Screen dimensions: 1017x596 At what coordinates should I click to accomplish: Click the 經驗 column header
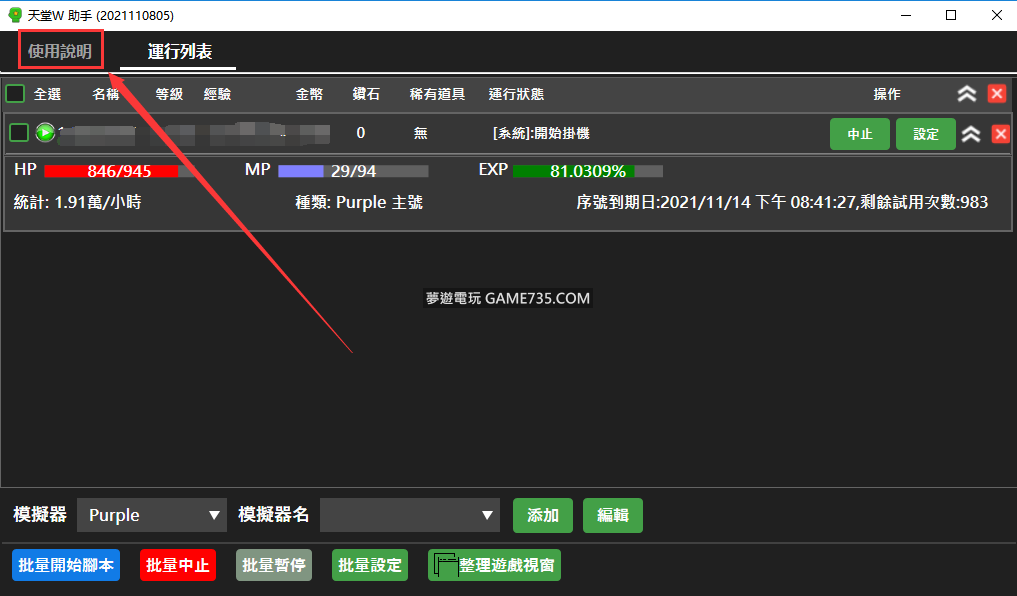pyautogui.click(x=217, y=94)
